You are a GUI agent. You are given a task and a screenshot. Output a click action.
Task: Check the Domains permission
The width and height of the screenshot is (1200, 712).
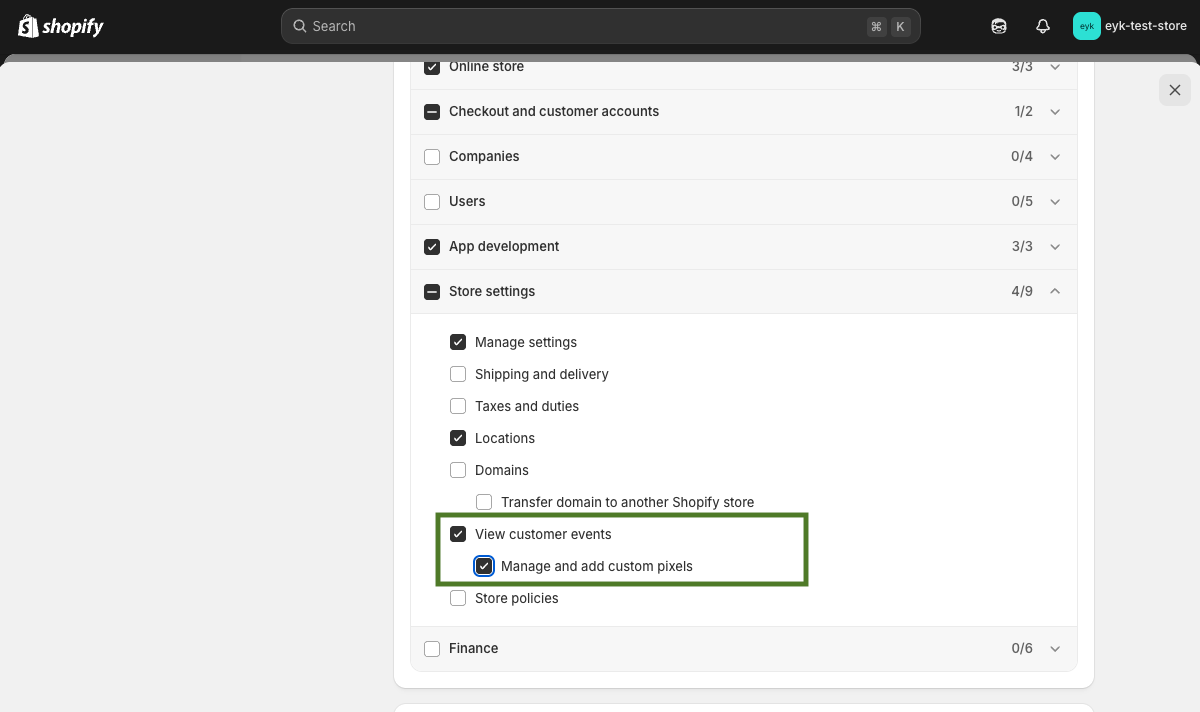tap(458, 470)
